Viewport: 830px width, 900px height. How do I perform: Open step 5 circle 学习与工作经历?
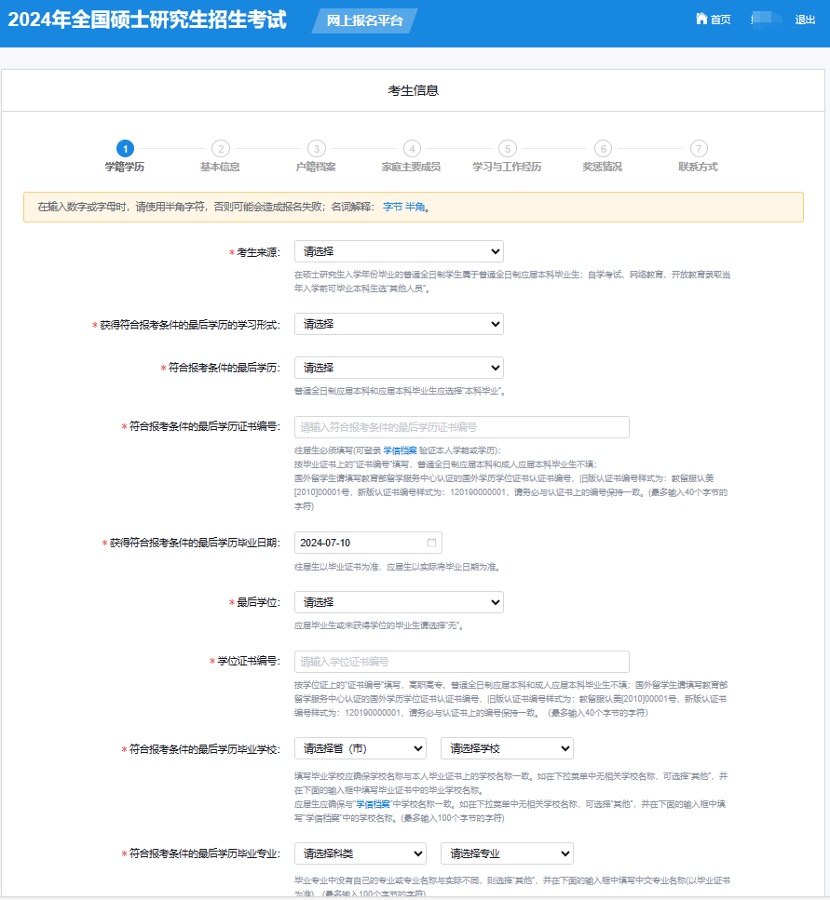[x=507, y=148]
